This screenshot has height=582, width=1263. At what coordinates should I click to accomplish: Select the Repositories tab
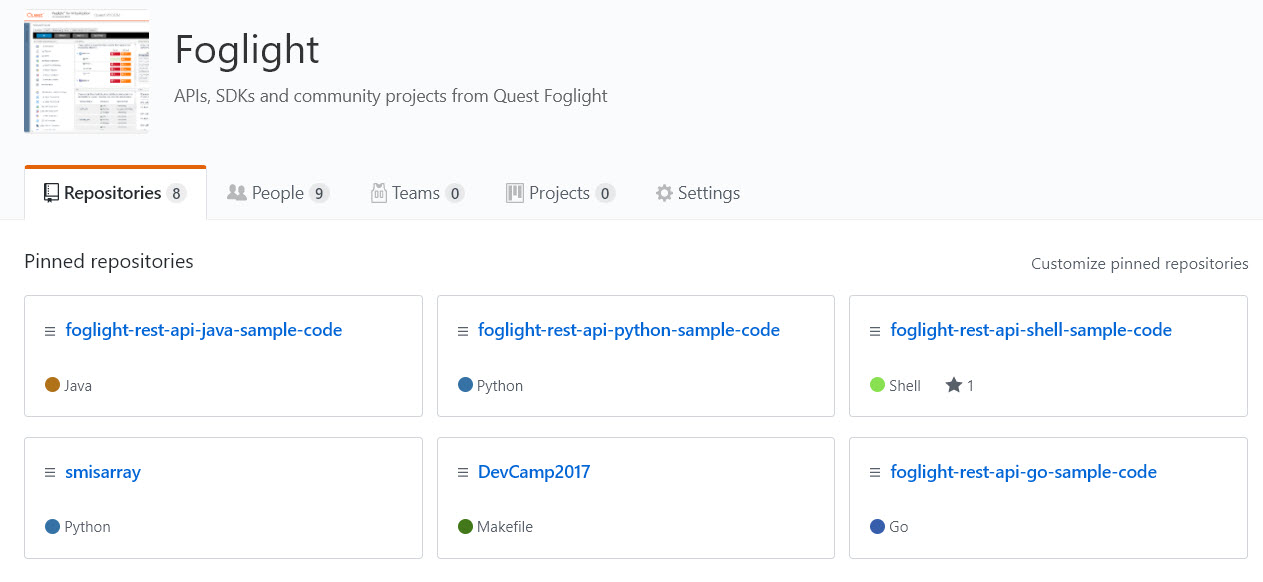click(x=115, y=193)
